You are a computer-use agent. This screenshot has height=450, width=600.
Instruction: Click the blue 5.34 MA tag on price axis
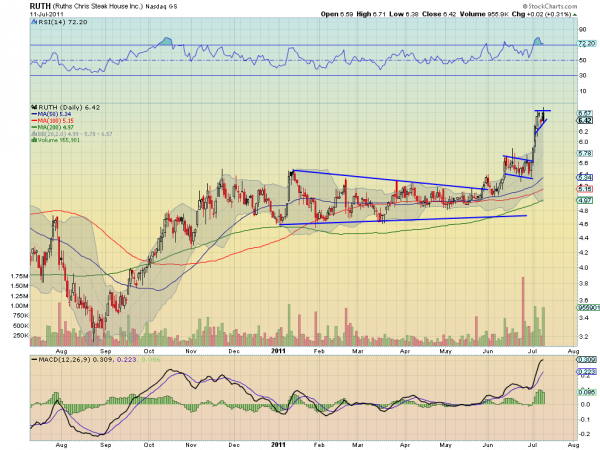(x=585, y=178)
